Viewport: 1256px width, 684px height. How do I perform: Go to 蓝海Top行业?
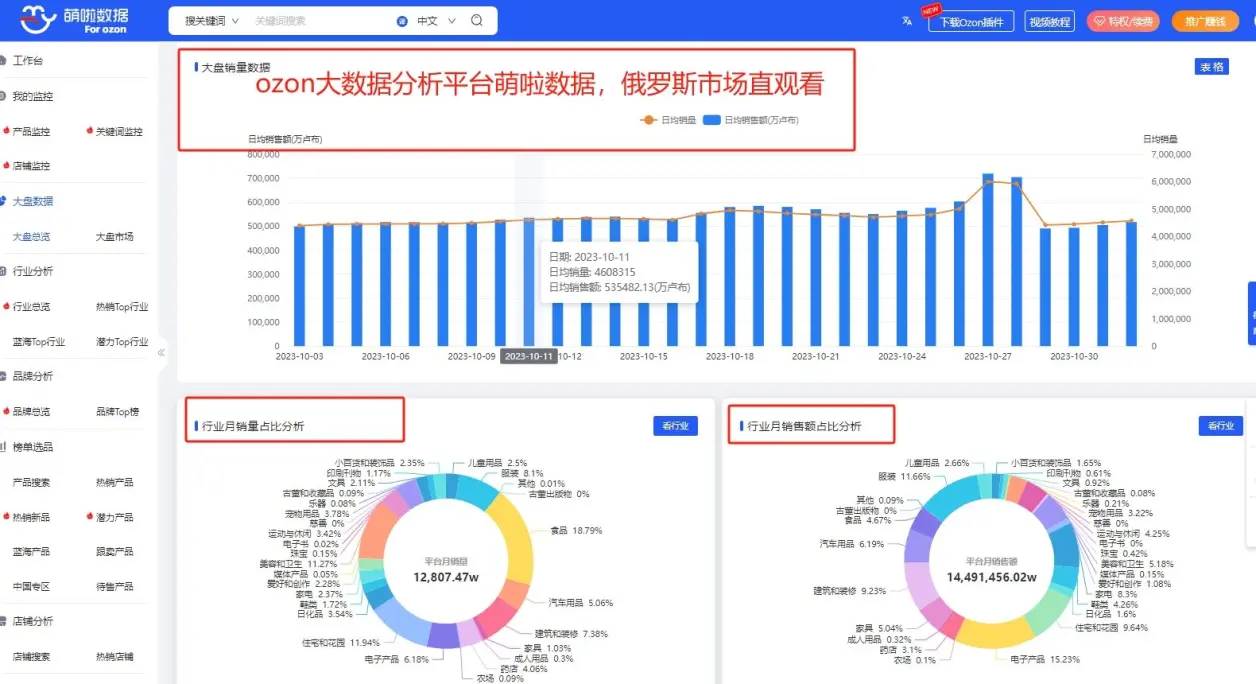(x=39, y=342)
